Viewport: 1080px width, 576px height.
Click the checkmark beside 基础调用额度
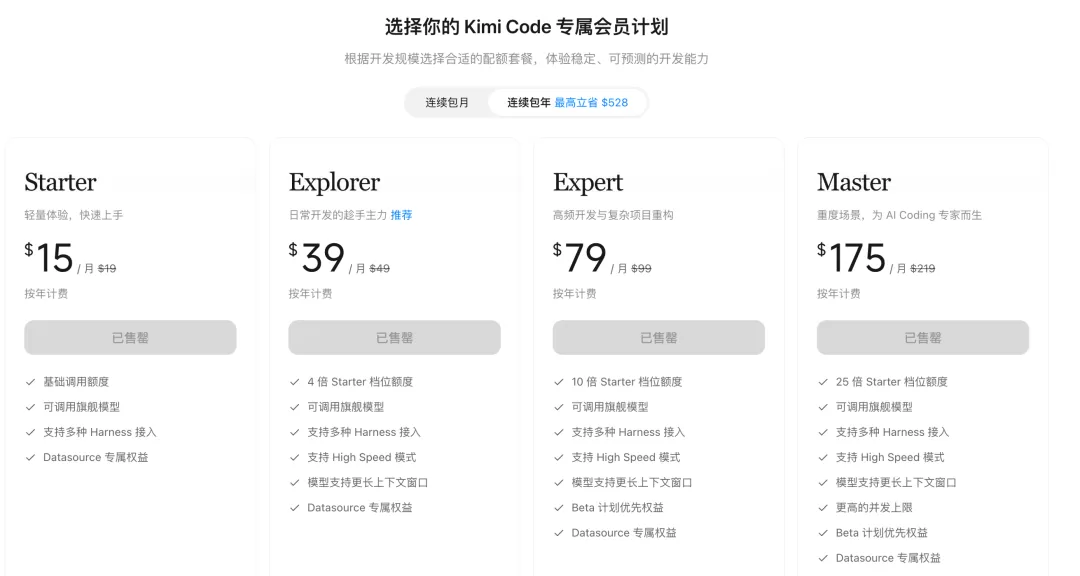pyautogui.click(x=30, y=382)
